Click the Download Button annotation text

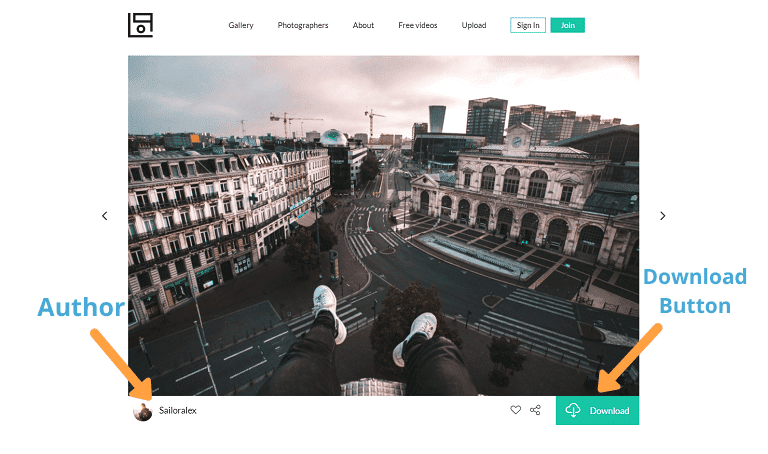(694, 290)
